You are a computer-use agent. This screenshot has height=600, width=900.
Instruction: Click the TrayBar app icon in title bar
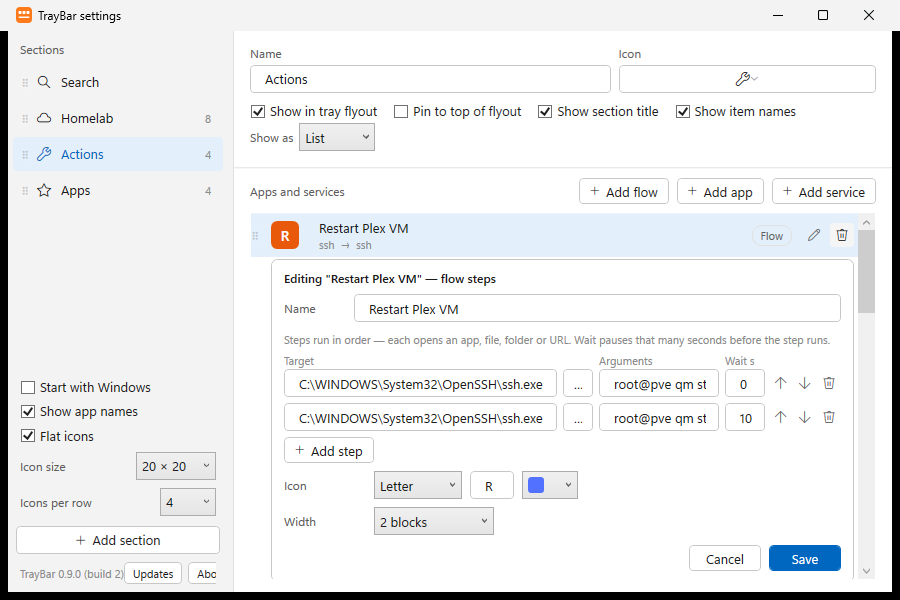click(x=24, y=16)
